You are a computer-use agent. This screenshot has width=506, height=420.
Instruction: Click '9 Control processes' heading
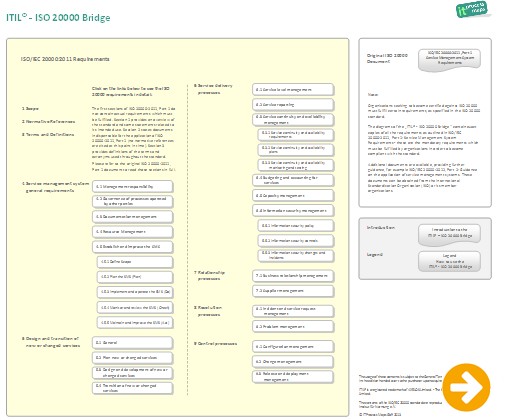click(216, 344)
